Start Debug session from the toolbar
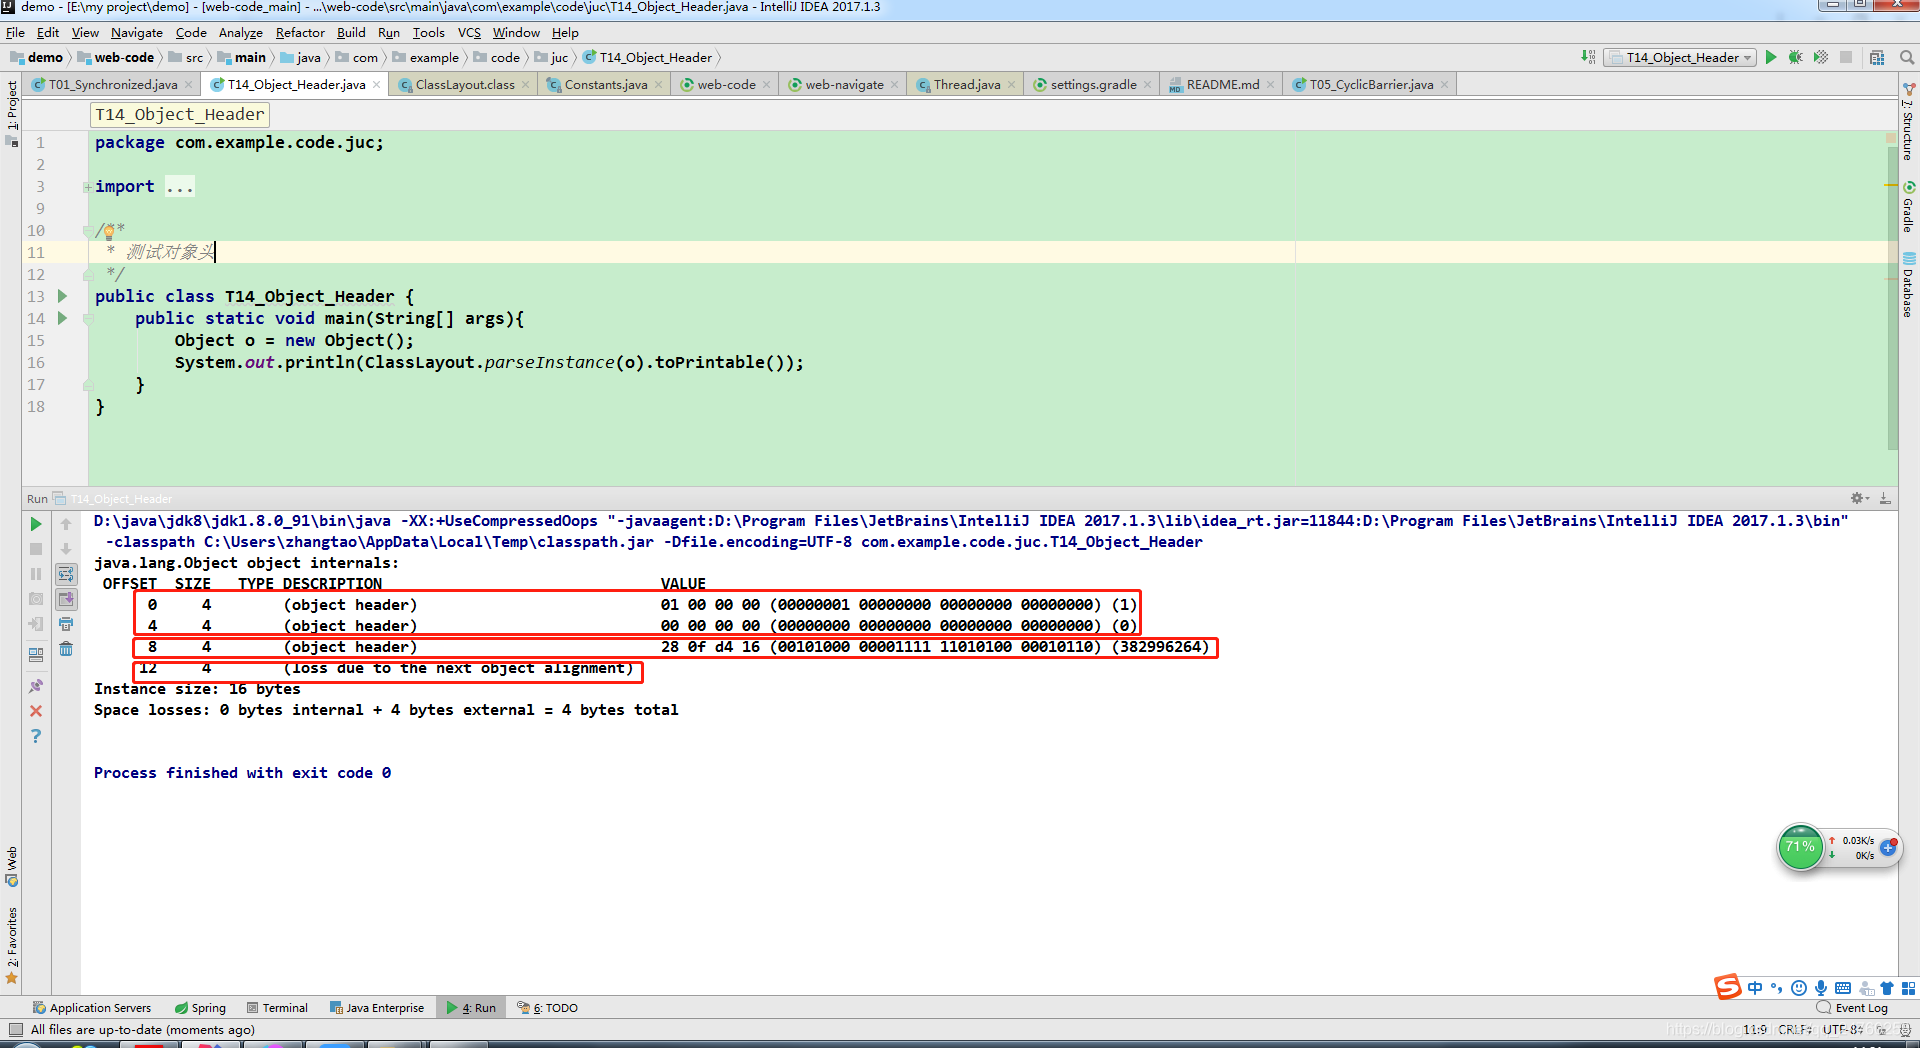 1796,58
